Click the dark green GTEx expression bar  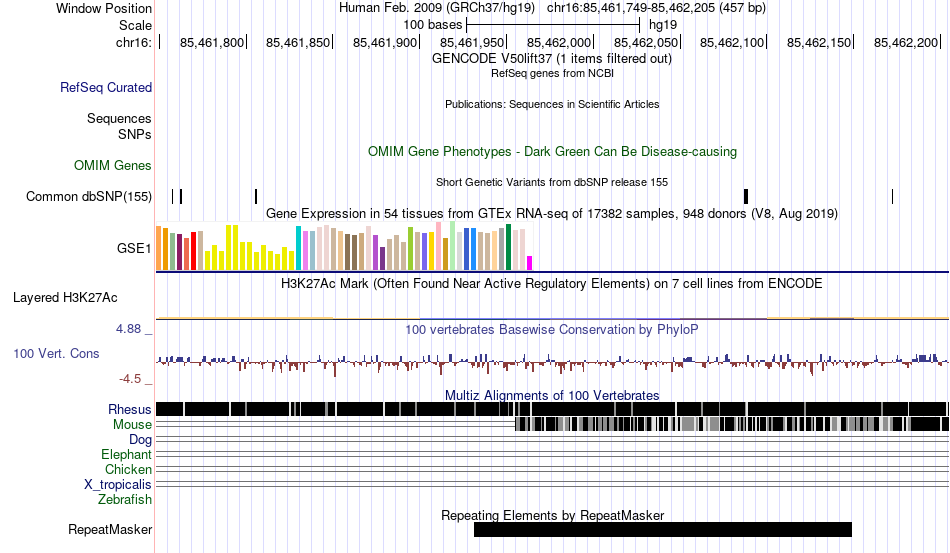509,247
